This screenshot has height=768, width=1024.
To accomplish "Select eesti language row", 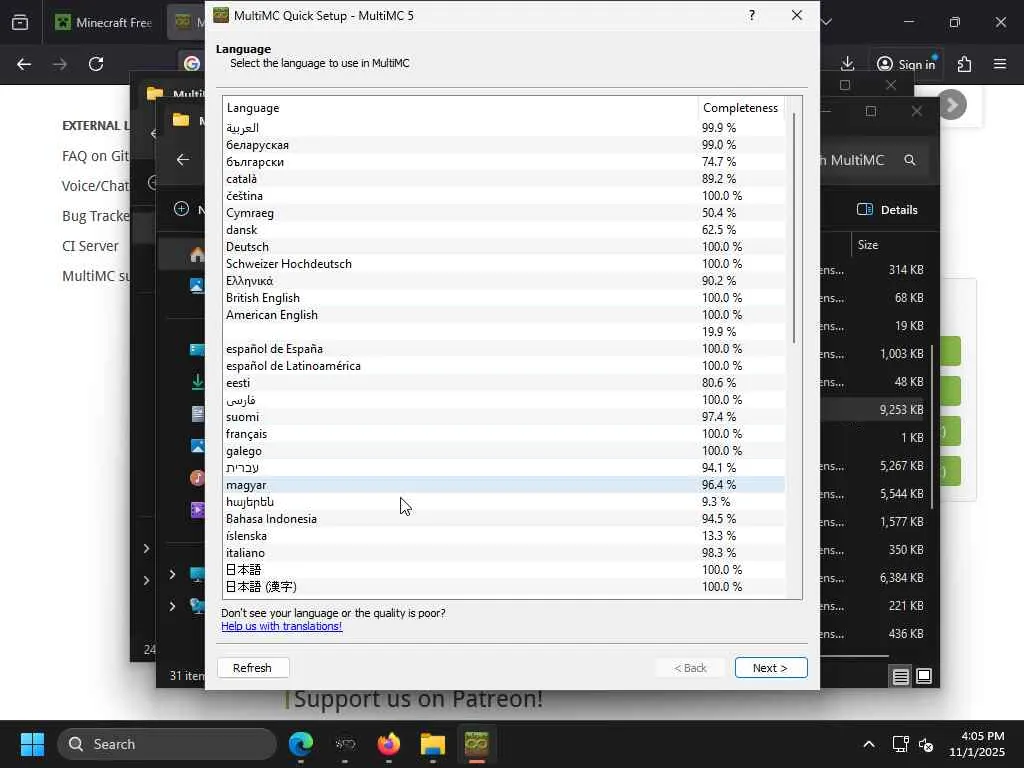I will pos(504,383).
